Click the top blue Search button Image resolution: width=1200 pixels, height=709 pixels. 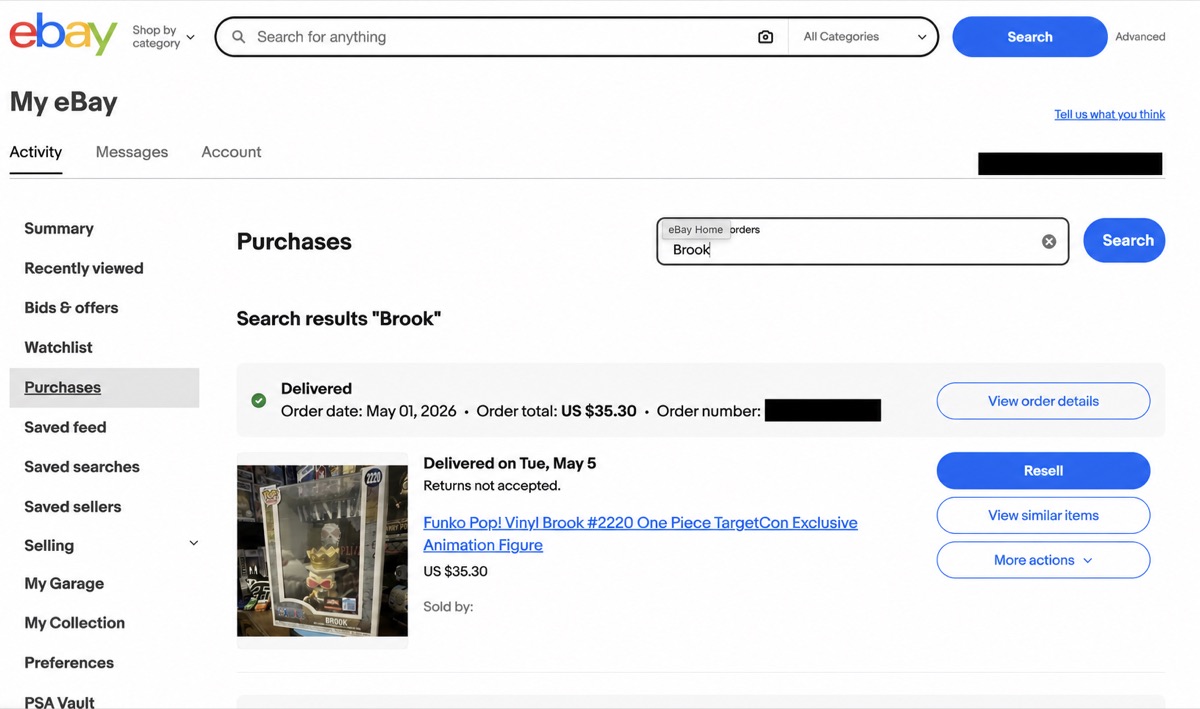pos(1029,37)
